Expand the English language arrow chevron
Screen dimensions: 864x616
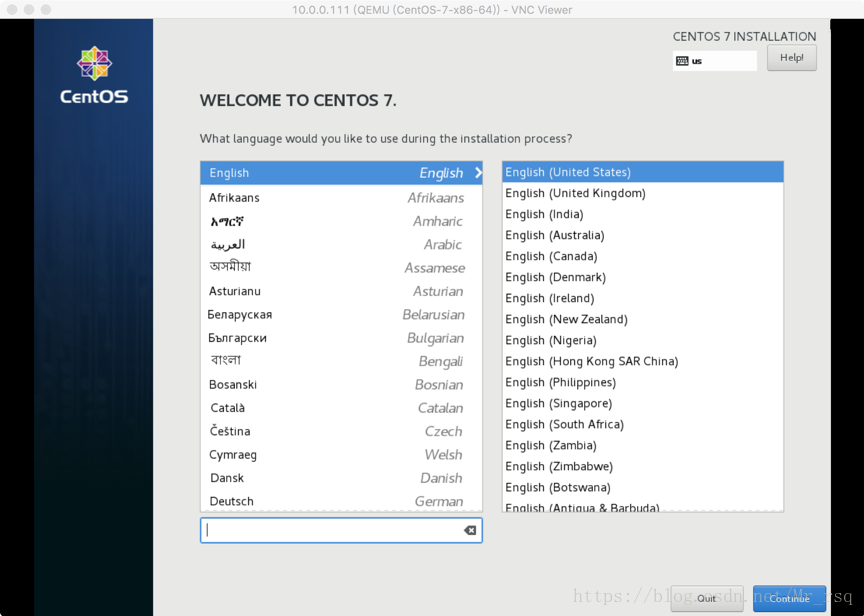[x=478, y=173]
